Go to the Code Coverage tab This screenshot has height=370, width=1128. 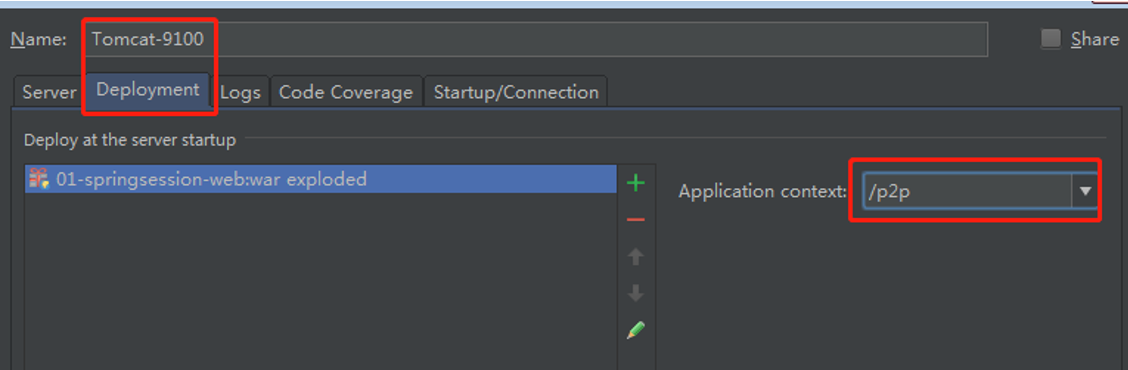click(x=346, y=92)
